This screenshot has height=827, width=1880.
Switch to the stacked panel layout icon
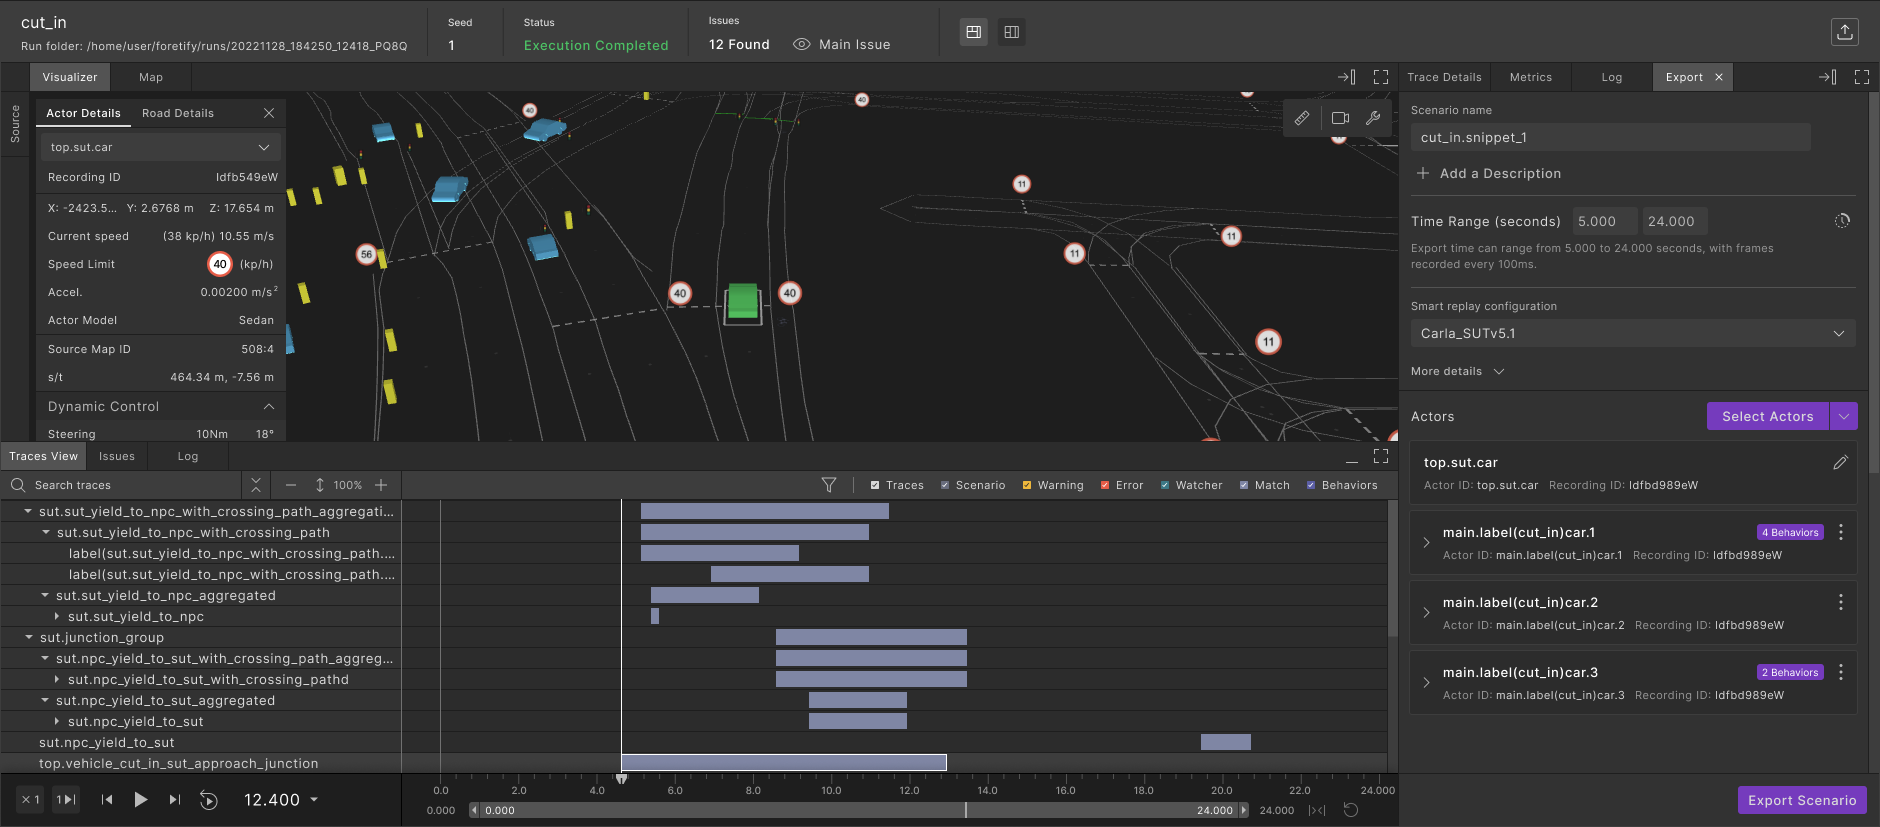coord(973,32)
